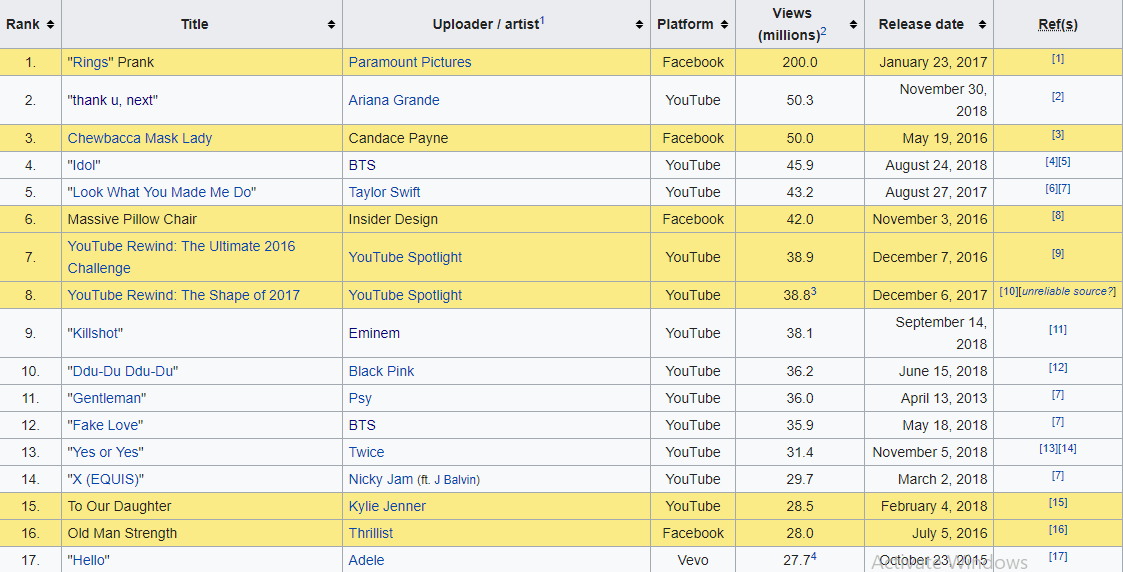Open Nicky Jam artist link
Image resolution: width=1123 pixels, height=572 pixels.
[380, 480]
